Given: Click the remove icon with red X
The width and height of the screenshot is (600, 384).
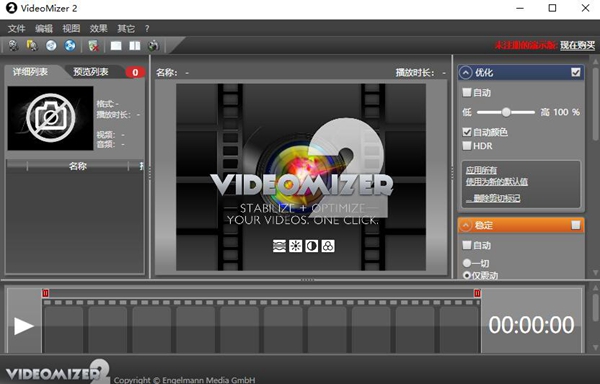Looking at the screenshot, I should [x=93, y=46].
